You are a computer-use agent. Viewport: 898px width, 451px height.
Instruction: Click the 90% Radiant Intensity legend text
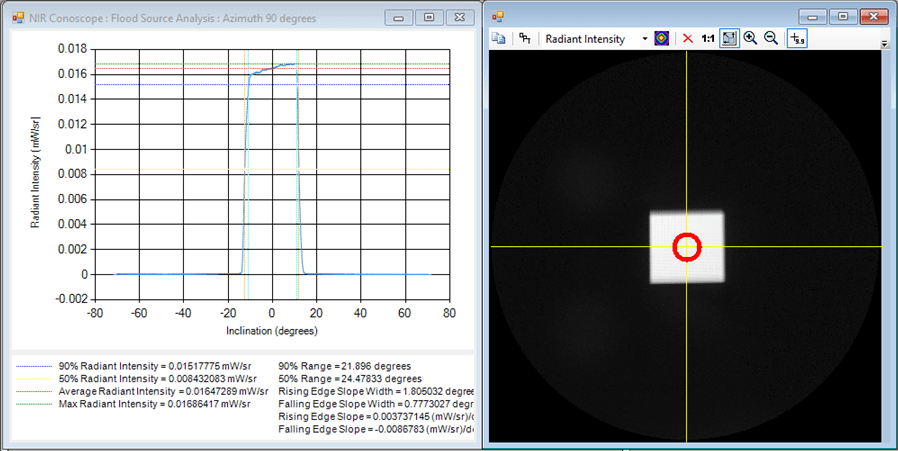pos(155,366)
